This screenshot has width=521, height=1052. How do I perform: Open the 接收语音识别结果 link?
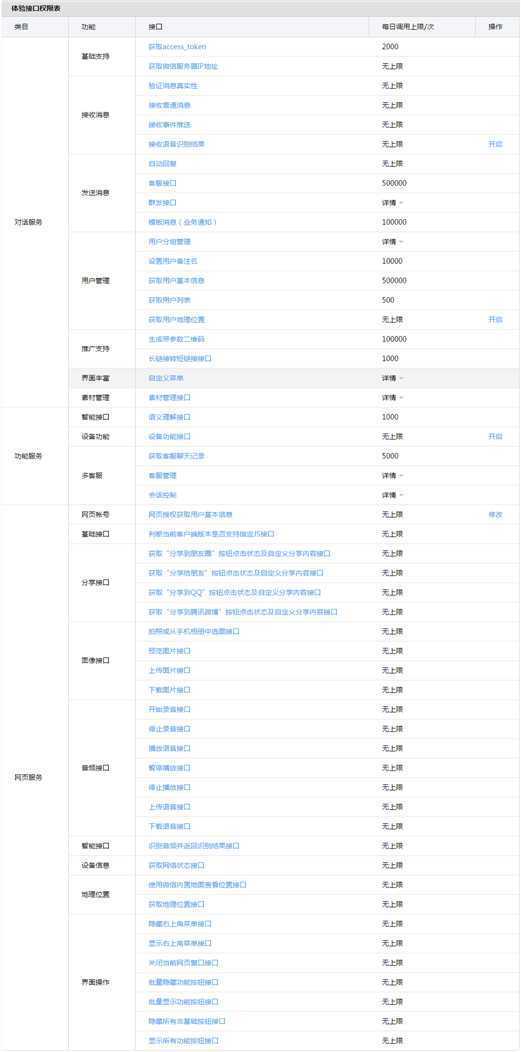click(176, 144)
